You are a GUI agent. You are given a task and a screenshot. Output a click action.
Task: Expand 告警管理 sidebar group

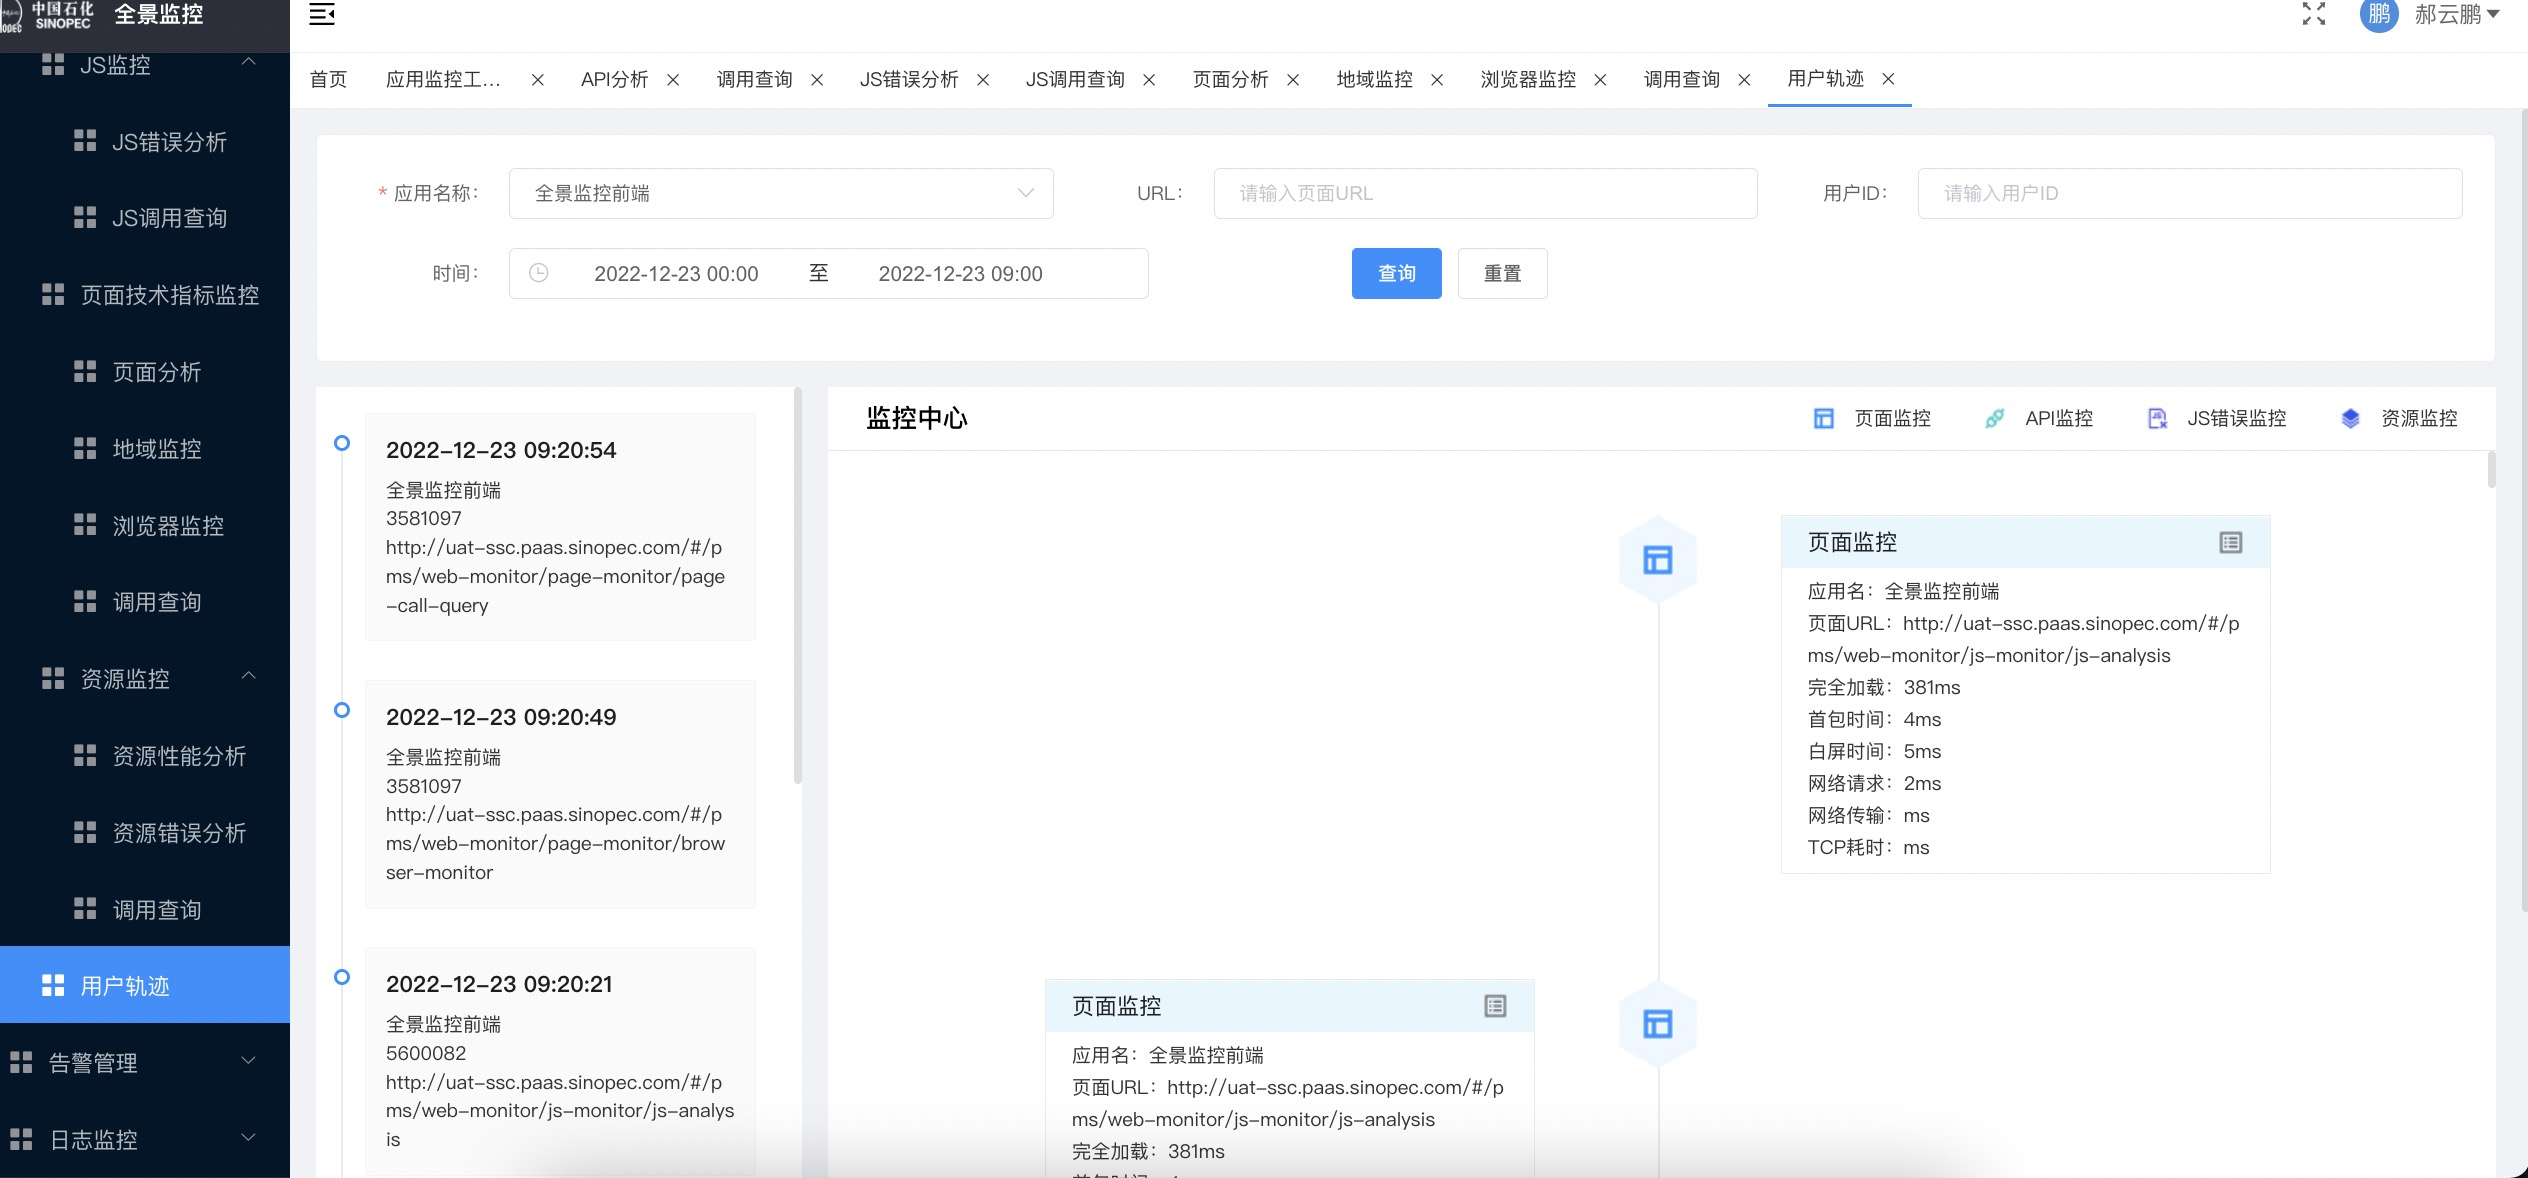click(145, 1063)
